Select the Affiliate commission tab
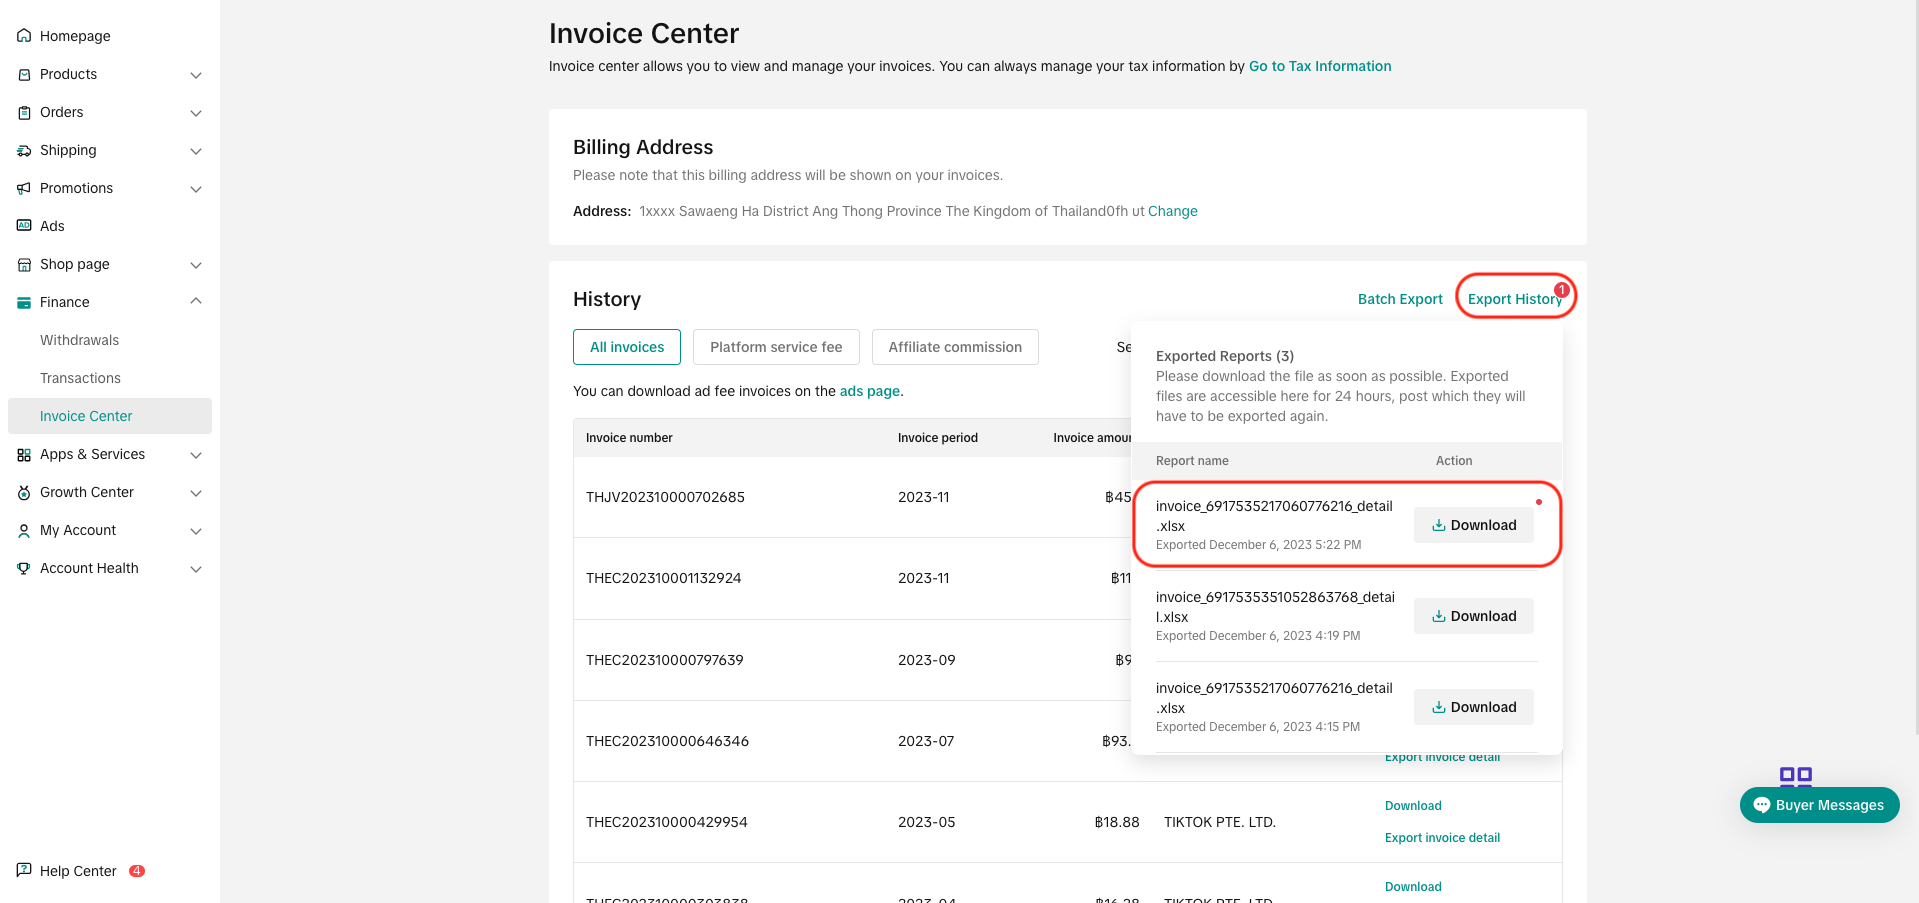This screenshot has height=903, width=1919. 954,347
